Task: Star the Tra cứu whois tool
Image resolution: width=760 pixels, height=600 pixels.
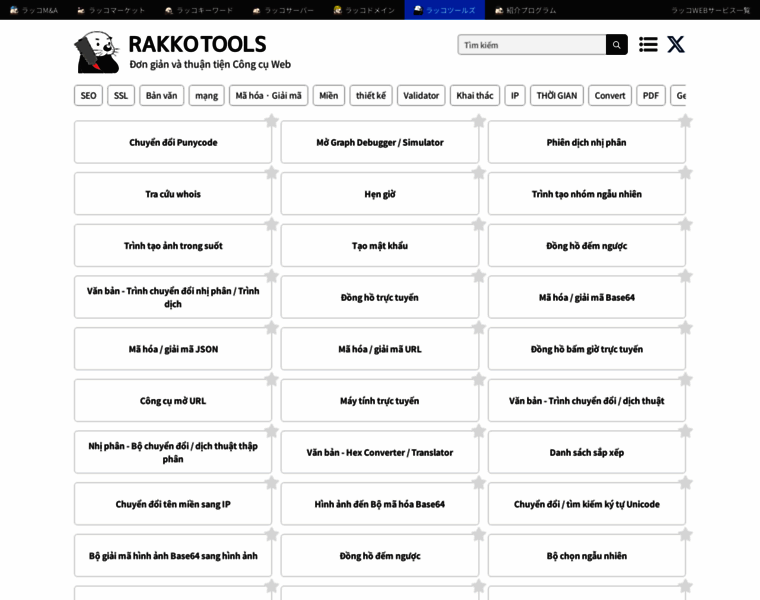Action: pyautogui.click(x=271, y=173)
